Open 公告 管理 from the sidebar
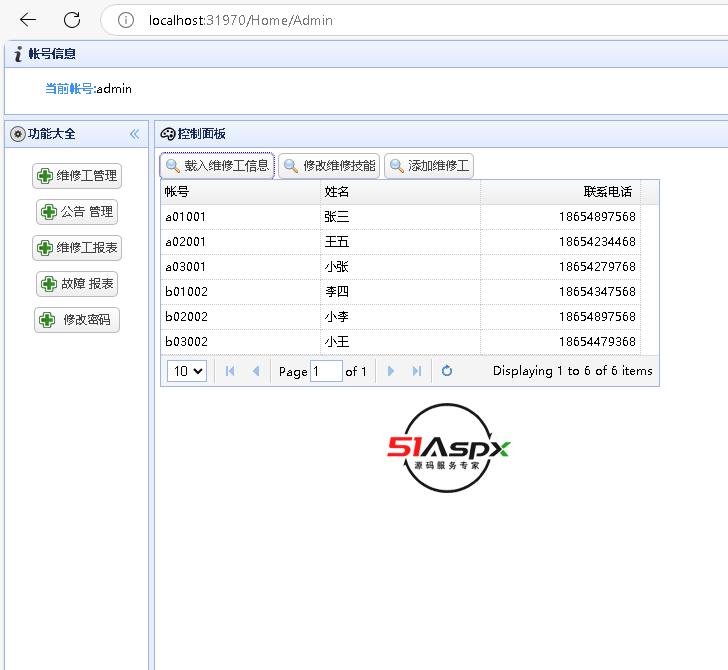 (x=78, y=212)
